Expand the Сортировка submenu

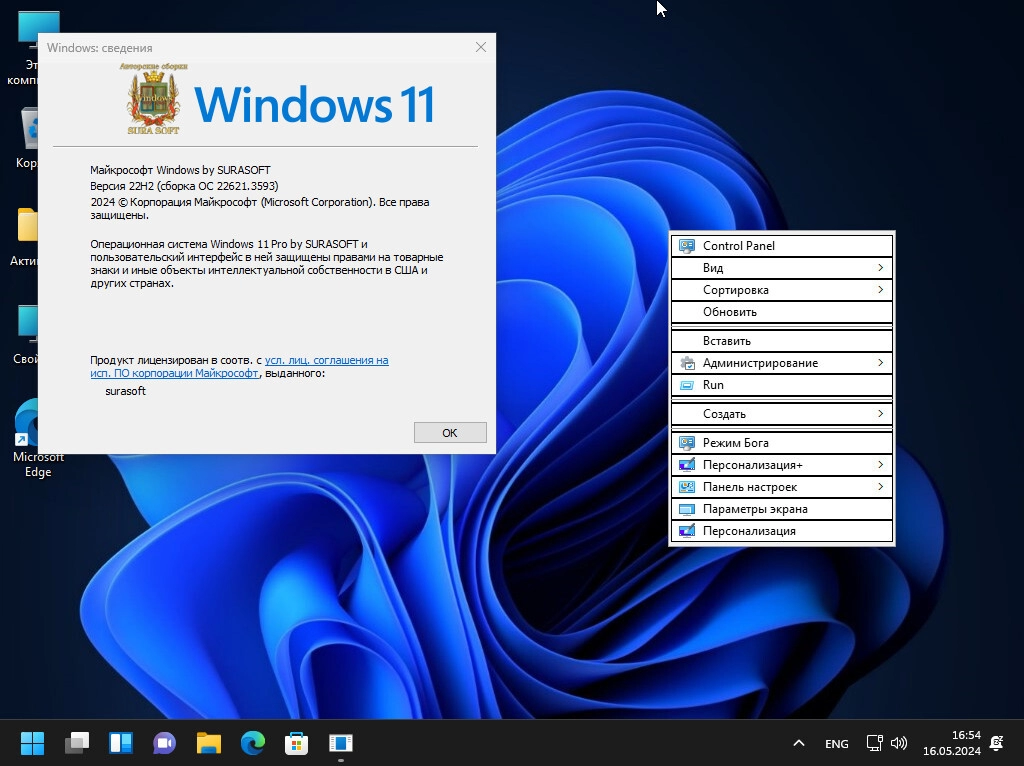tap(781, 290)
